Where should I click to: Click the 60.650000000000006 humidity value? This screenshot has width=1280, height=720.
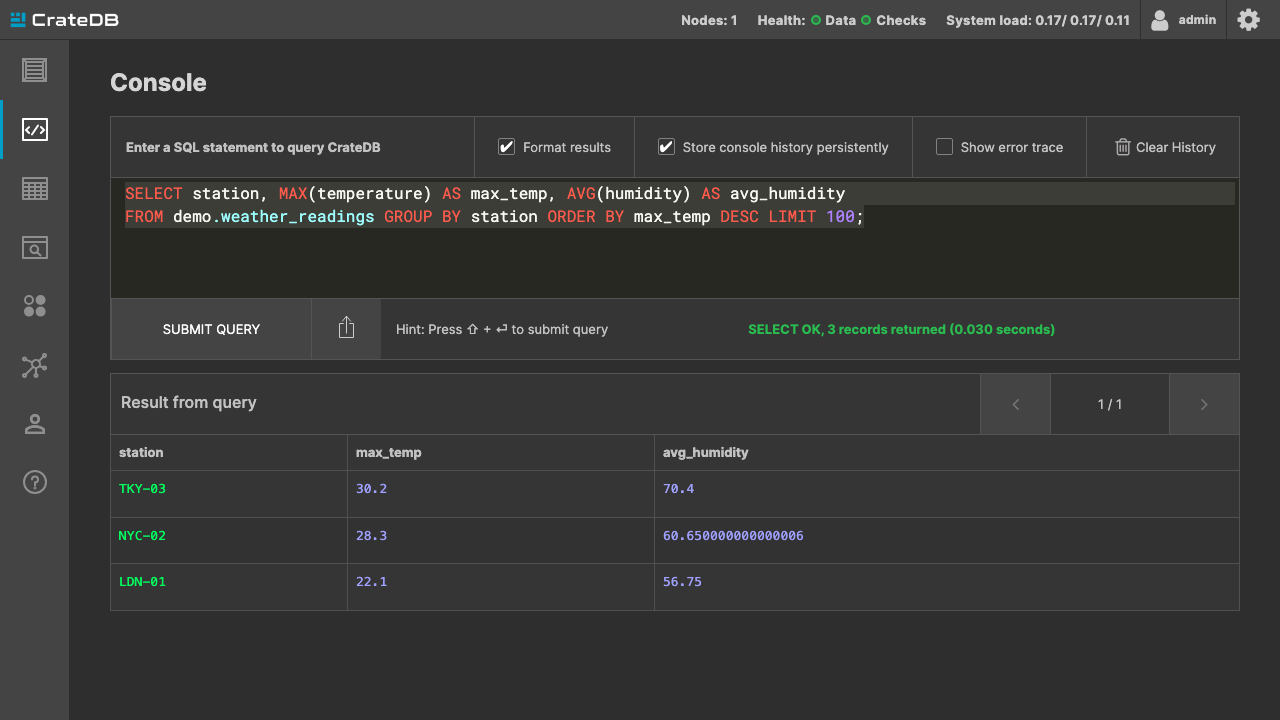[733, 536]
